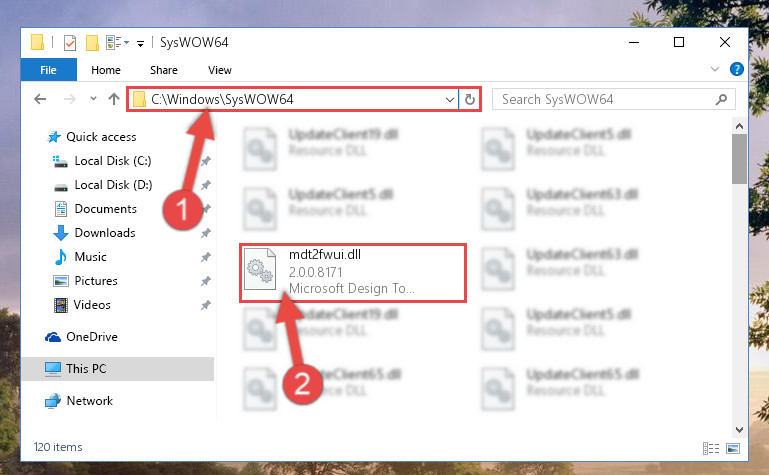
Task: Open the Share ribbon tab
Action: pyautogui.click(x=164, y=70)
